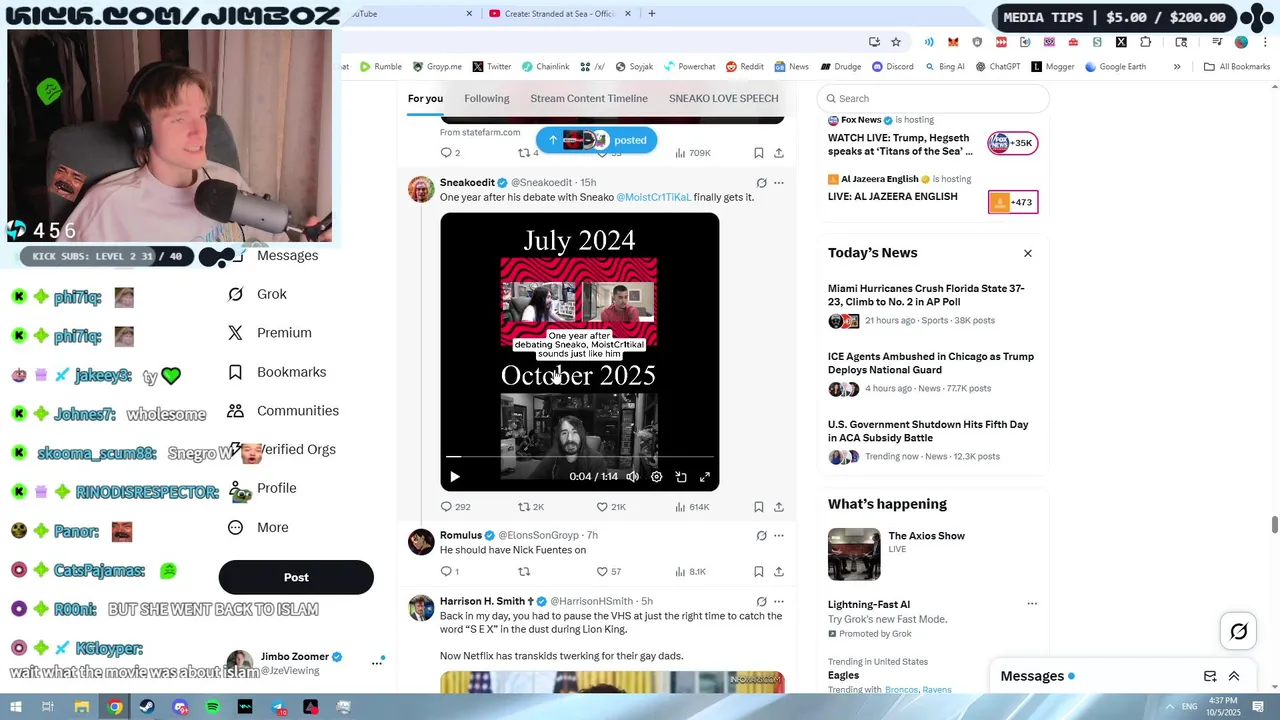The image size is (1280, 720).
Task: Open Communities in the sidebar
Action: (x=283, y=411)
